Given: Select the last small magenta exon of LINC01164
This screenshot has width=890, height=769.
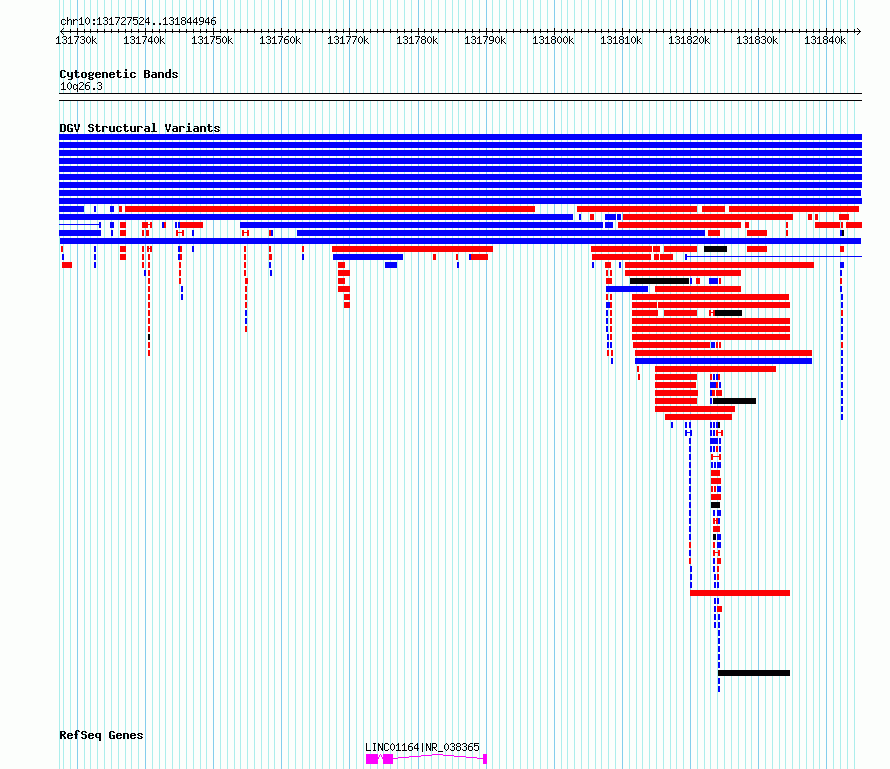Looking at the screenshot, I should 485,759.
